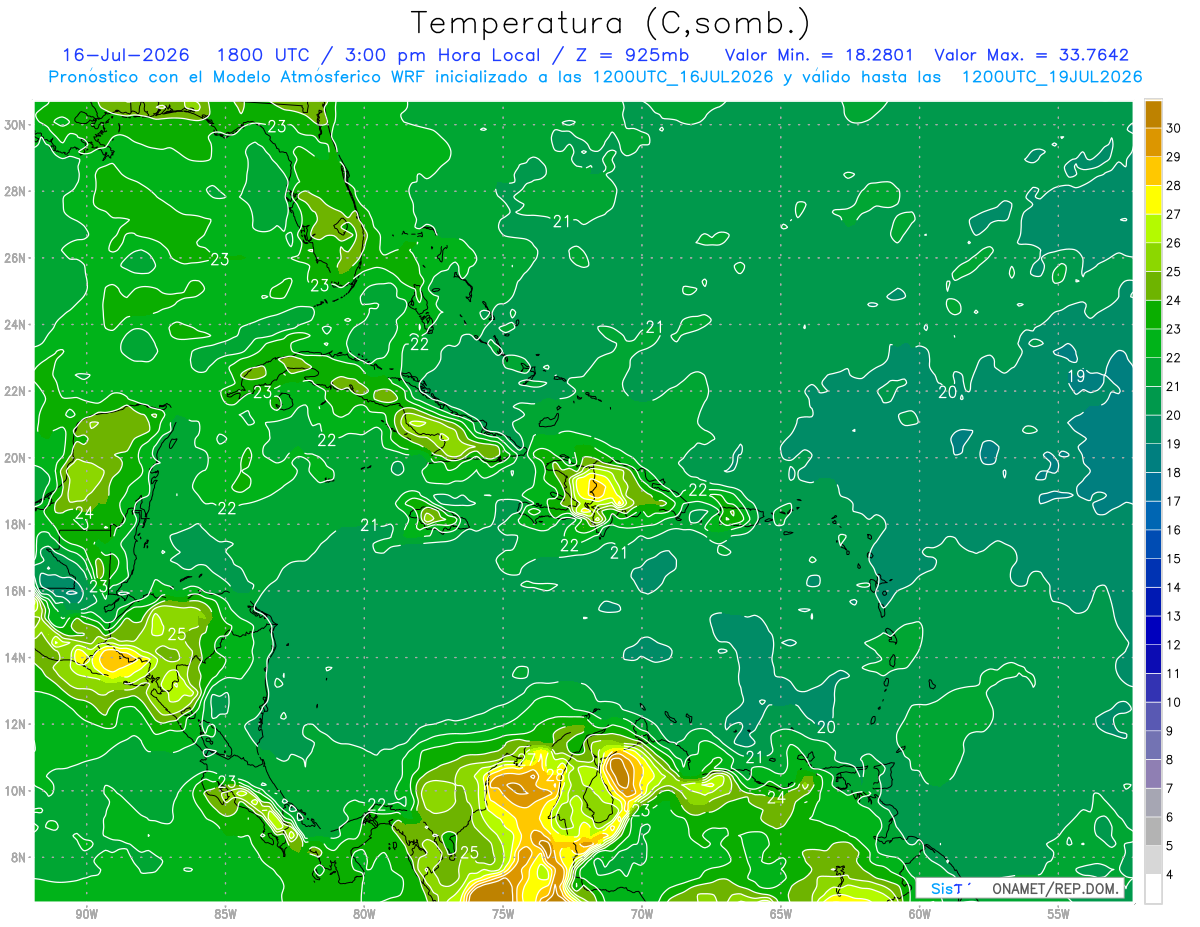Click the title 'Temperatura (C,somb.)'
The width and height of the screenshot is (1200, 927).
[610, 23]
